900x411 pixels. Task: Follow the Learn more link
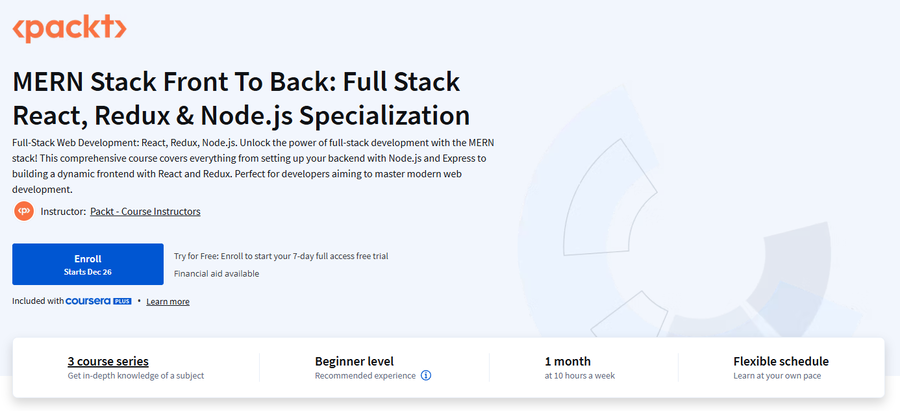168,301
